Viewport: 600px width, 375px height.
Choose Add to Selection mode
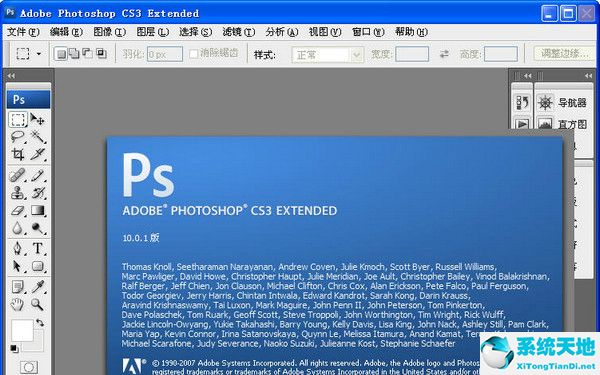[x=74, y=54]
